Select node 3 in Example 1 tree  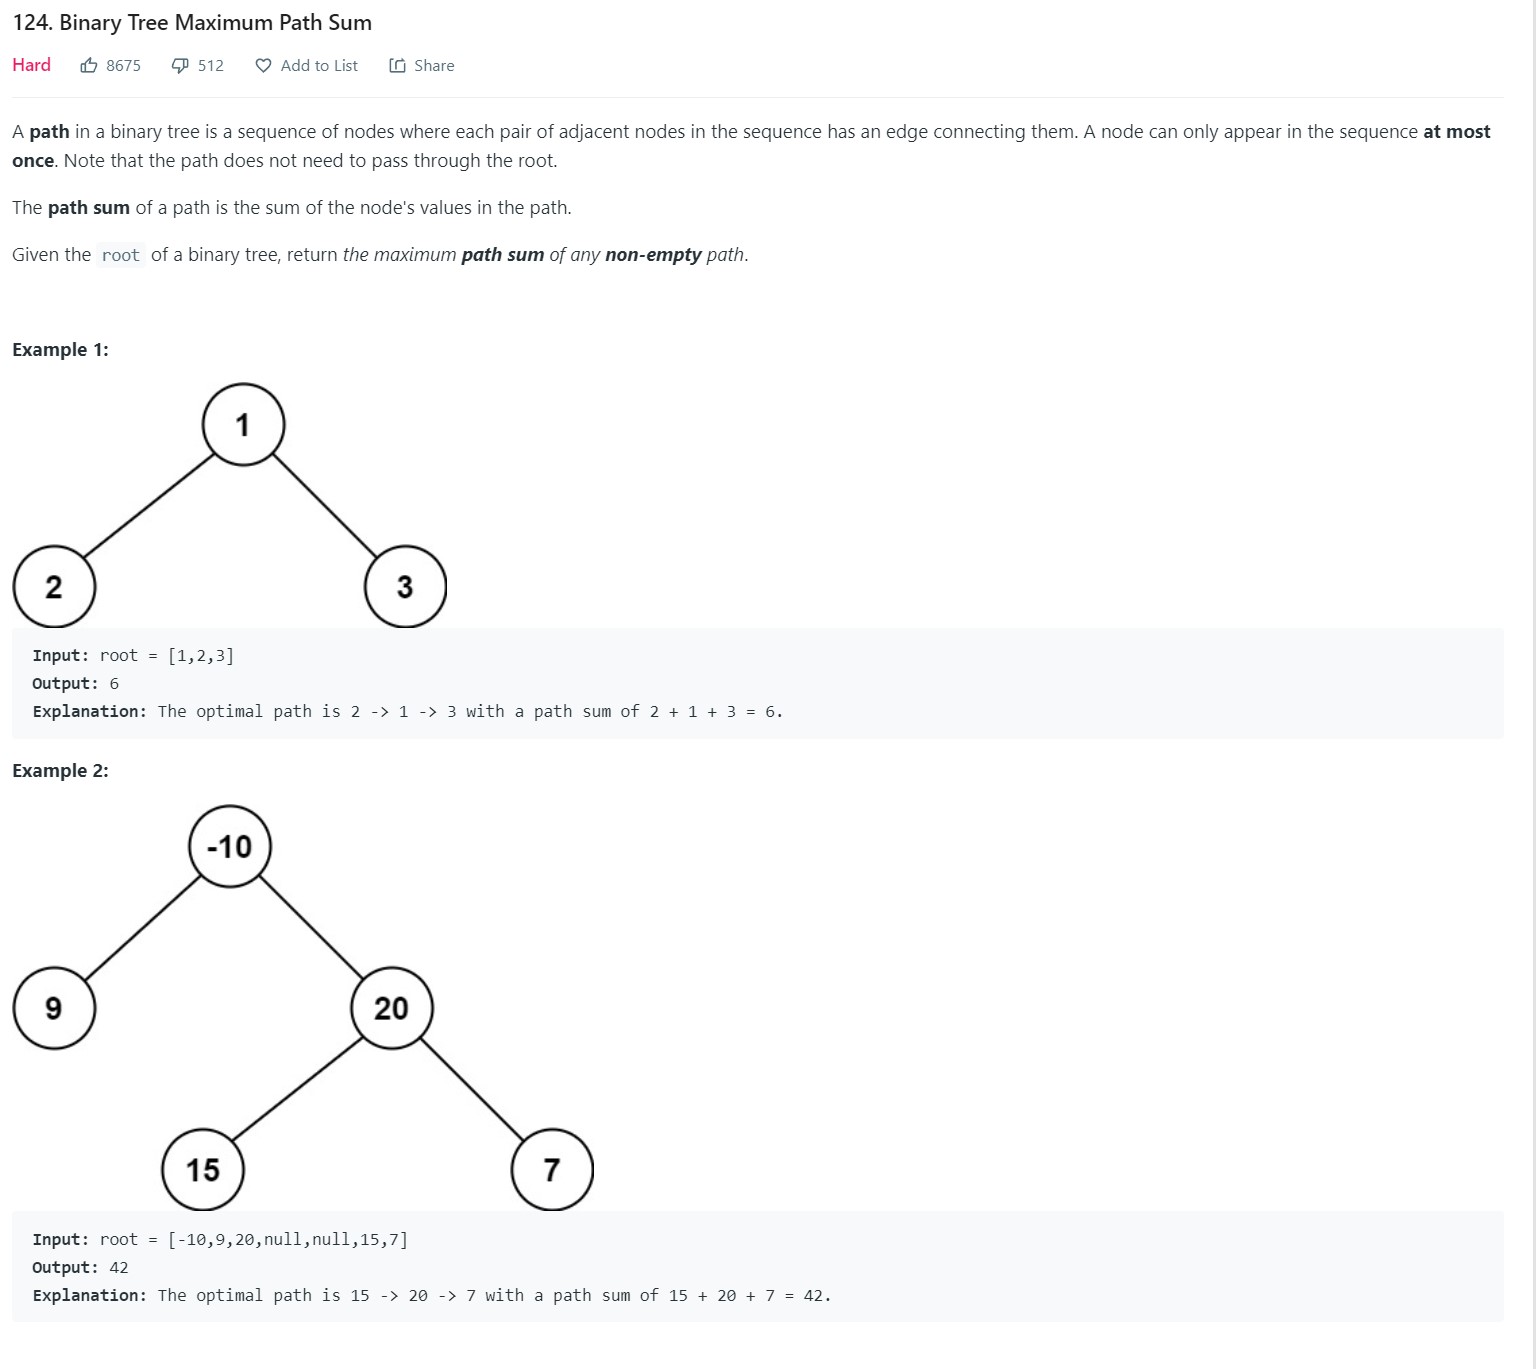click(x=405, y=587)
